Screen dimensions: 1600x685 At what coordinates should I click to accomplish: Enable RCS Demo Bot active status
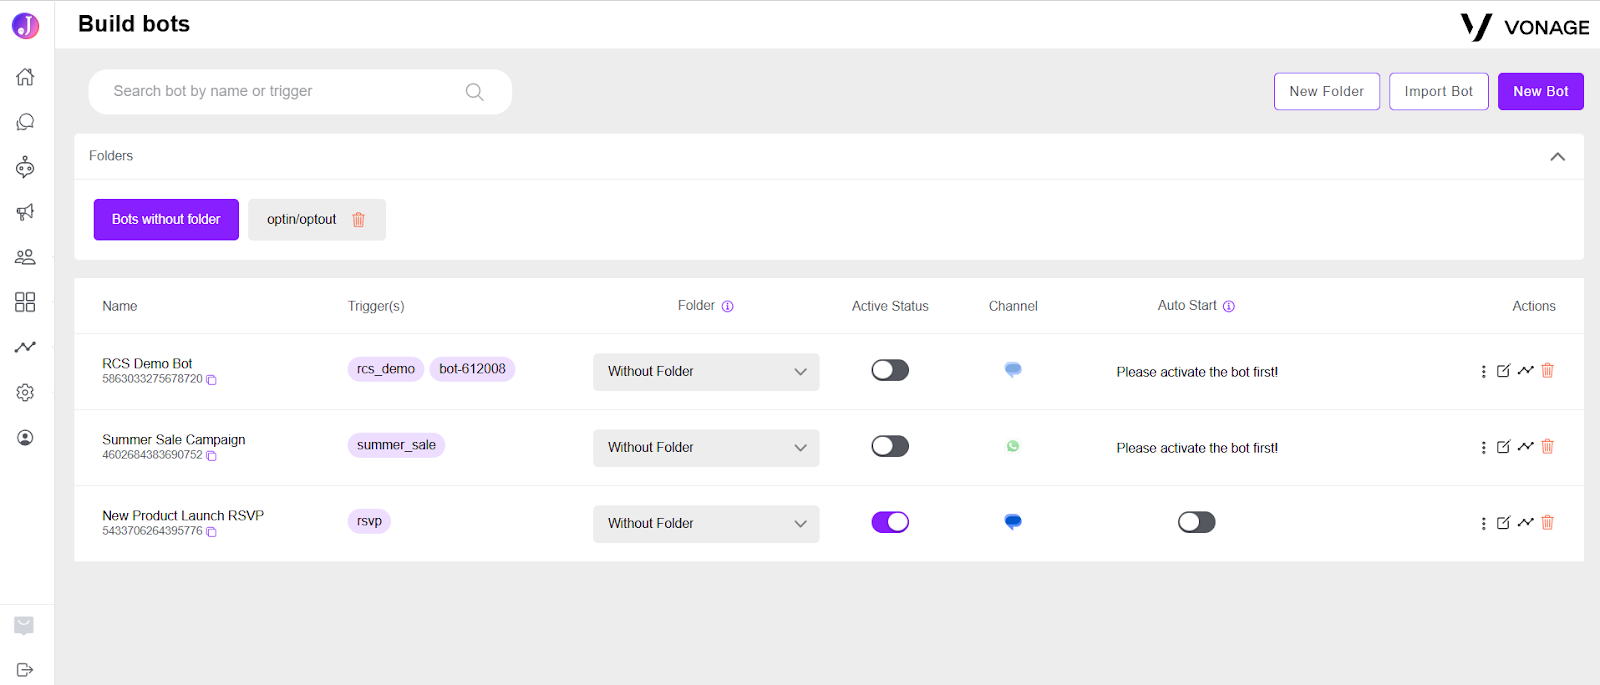tap(890, 370)
